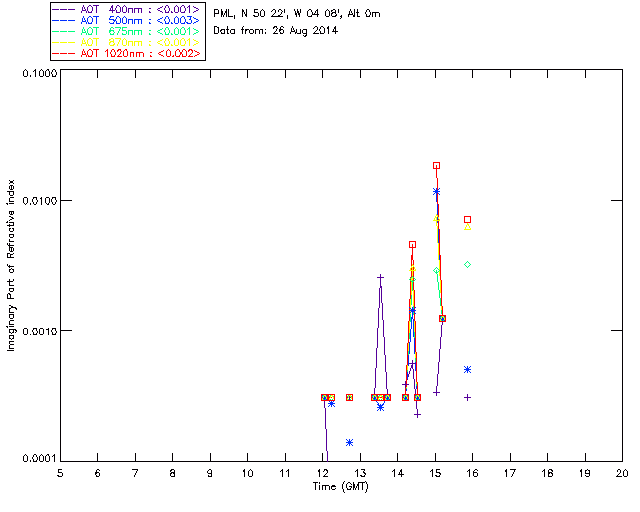Select legend text "AOT 1020nm : <0.002>"
640x512 pixels.
(x=140, y=53)
